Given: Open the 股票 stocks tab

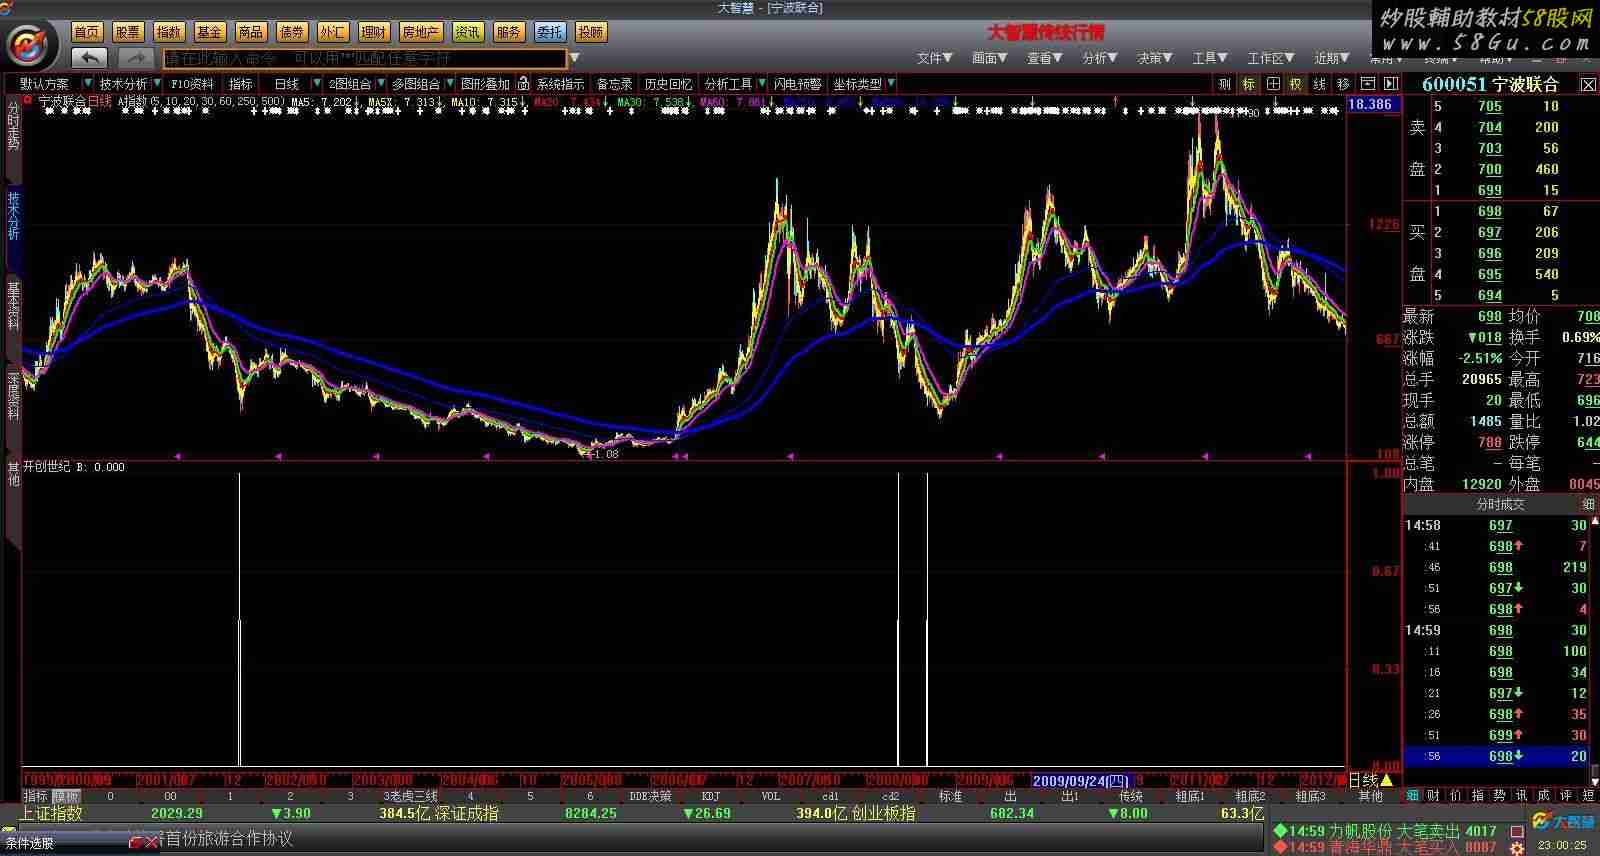Looking at the screenshot, I should (128, 32).
